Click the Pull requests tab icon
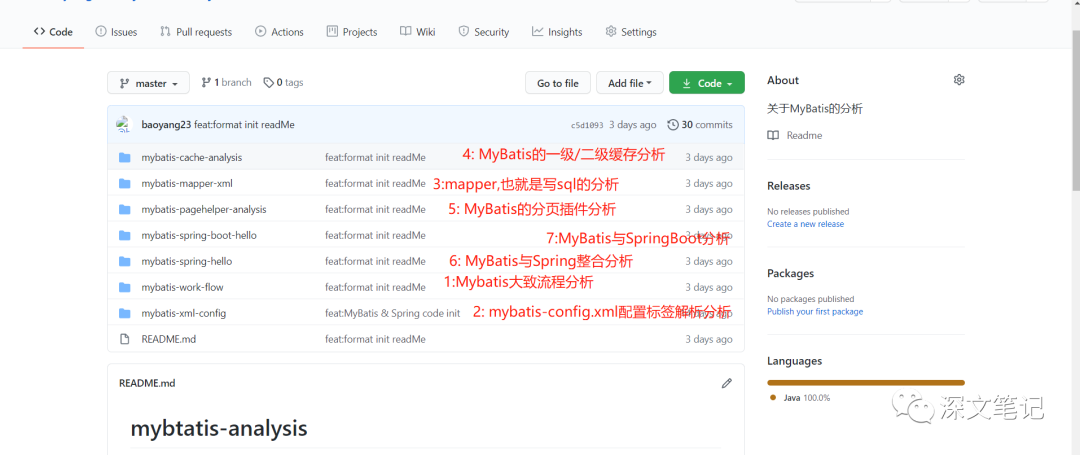1080x455 pixels. pos(165,31)
